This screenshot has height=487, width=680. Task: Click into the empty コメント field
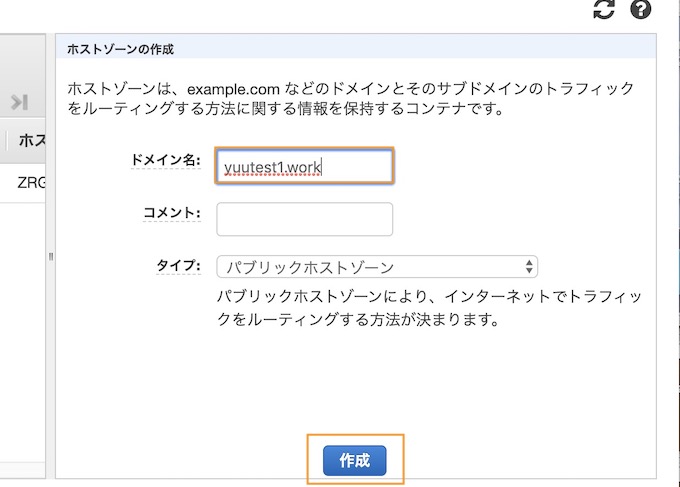click(304, 219)
